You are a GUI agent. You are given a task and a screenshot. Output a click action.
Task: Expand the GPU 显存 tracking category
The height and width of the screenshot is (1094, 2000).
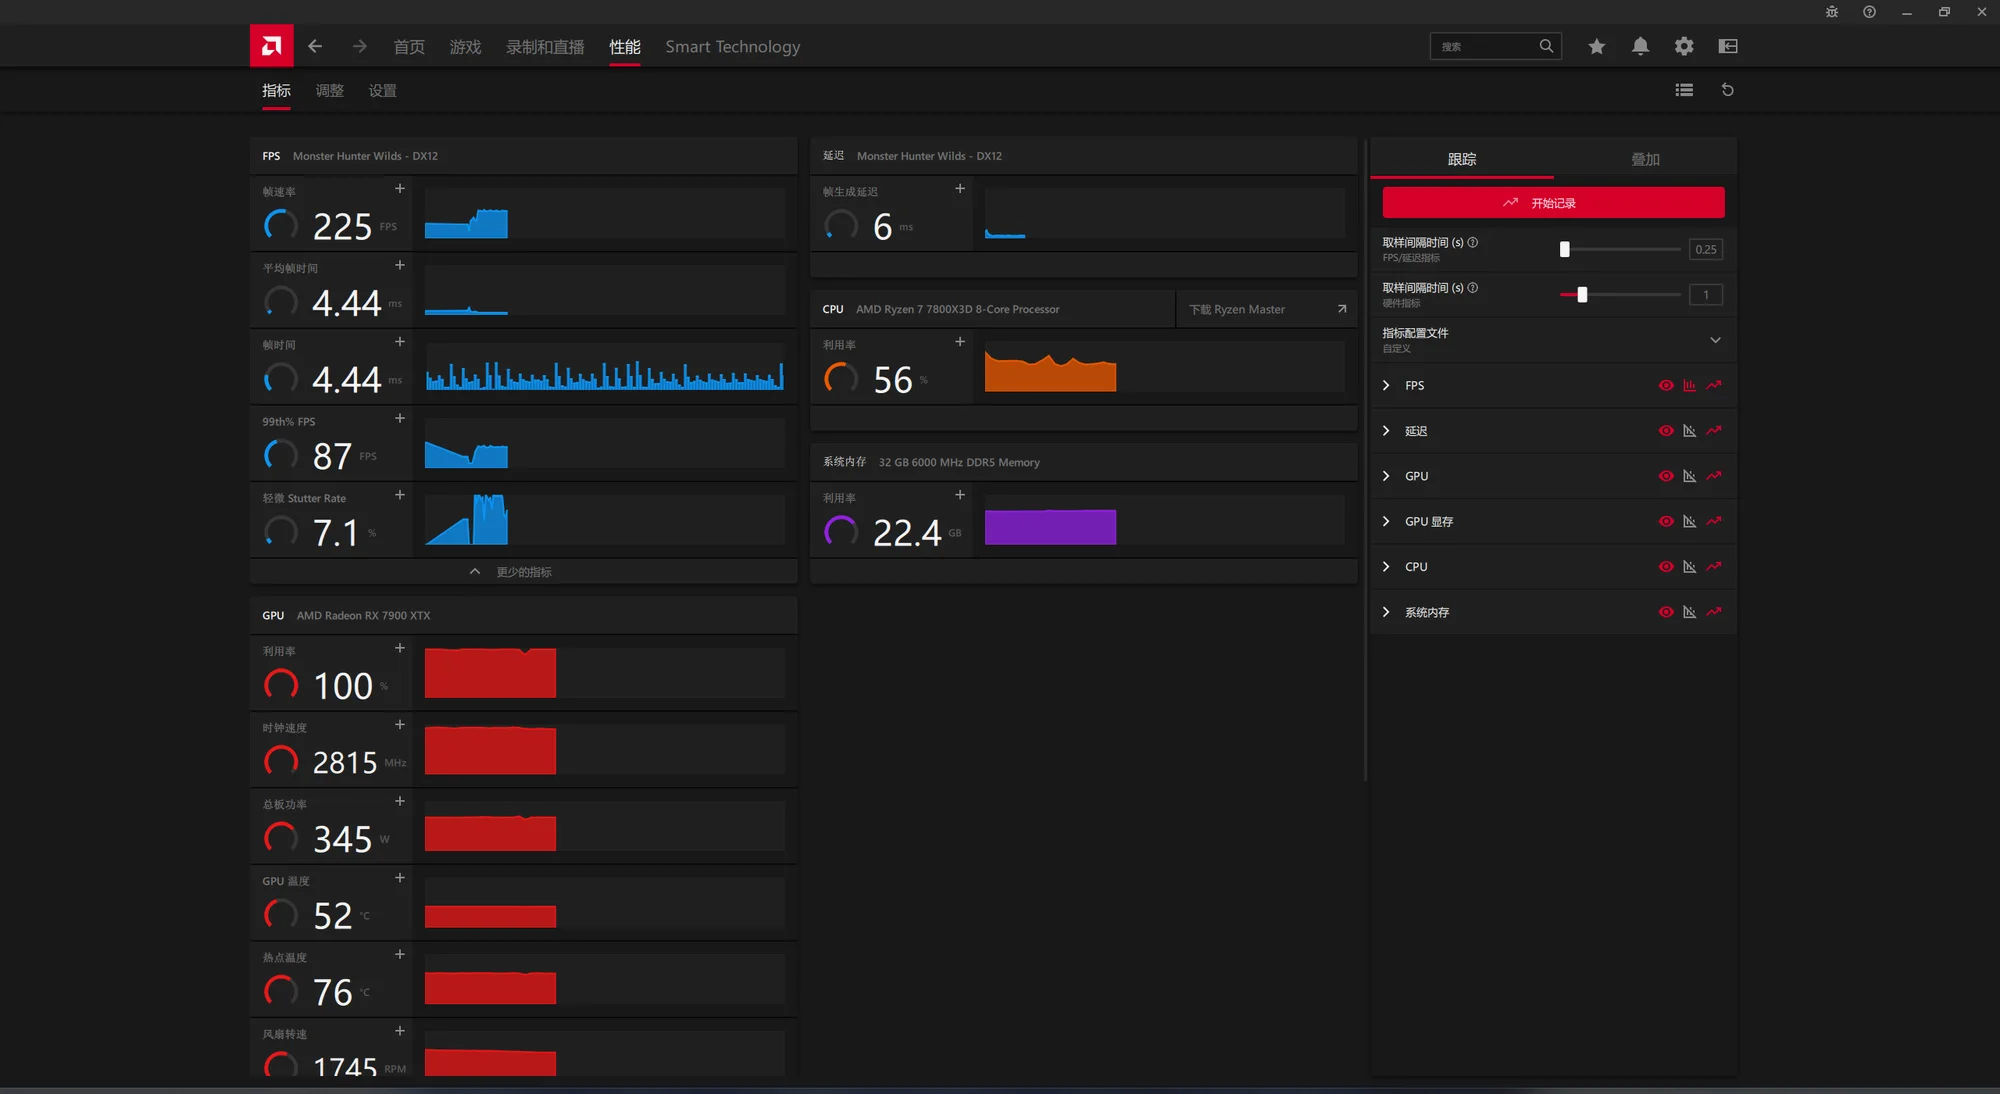coord(1386,521)
